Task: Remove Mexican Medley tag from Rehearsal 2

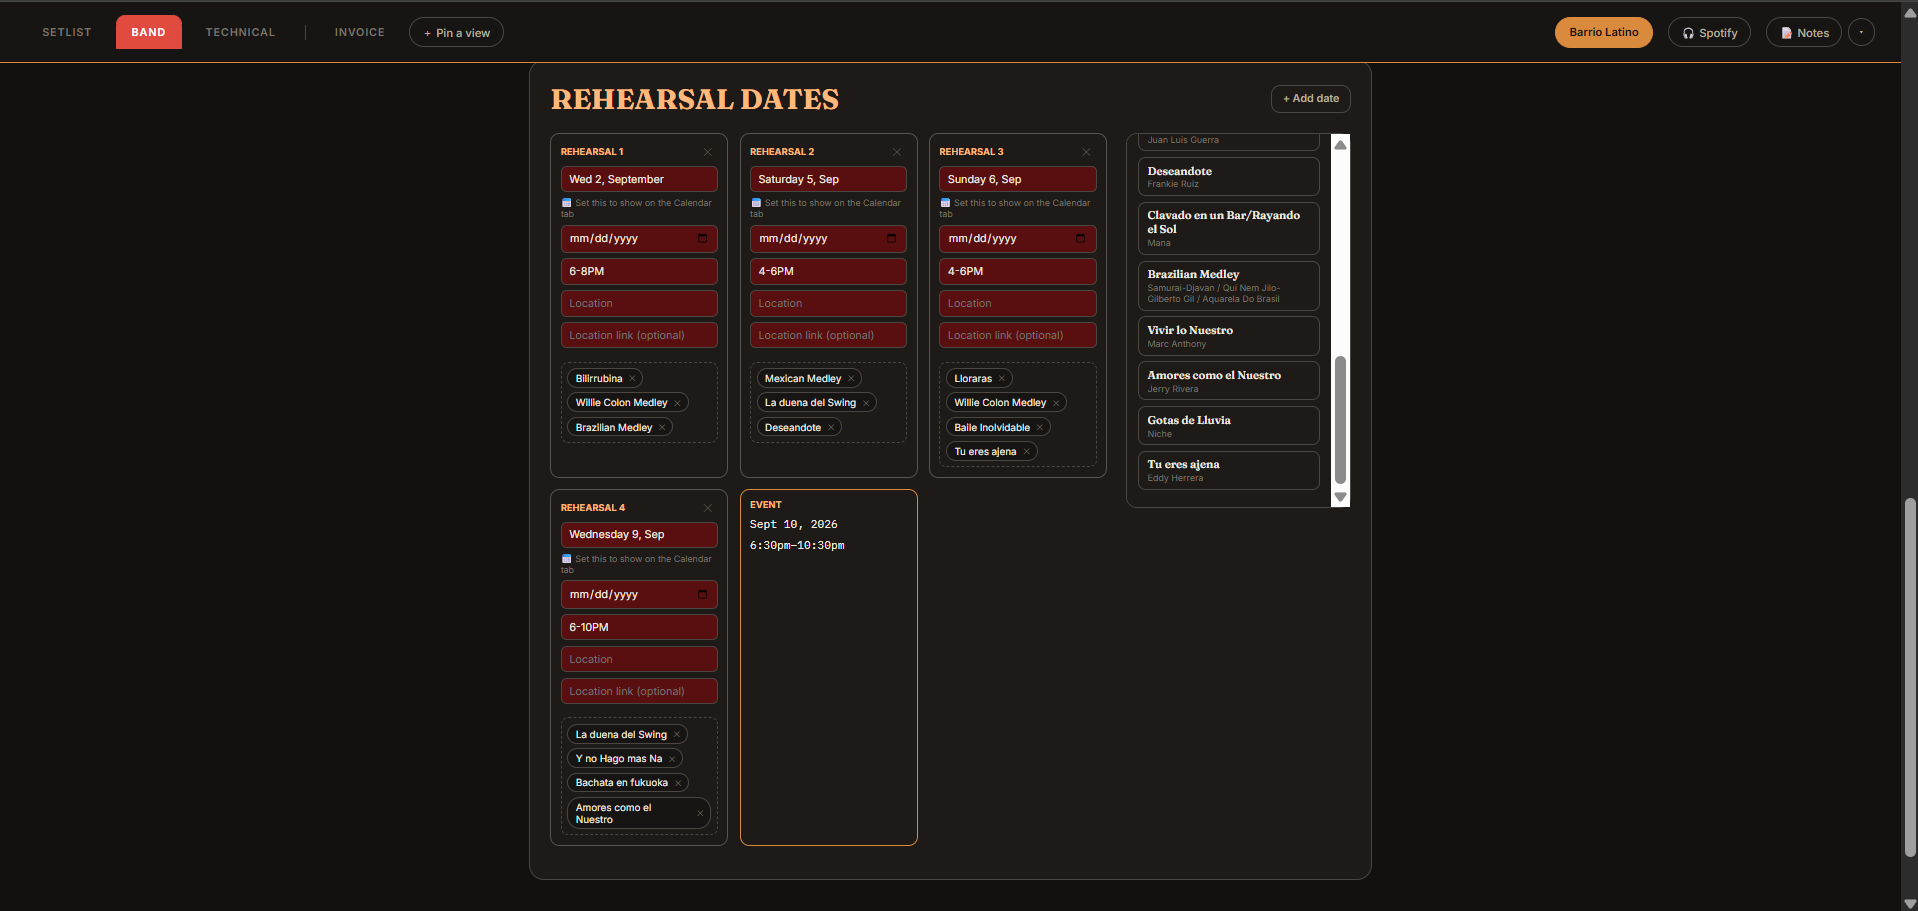Action: (x=851, y=379)
